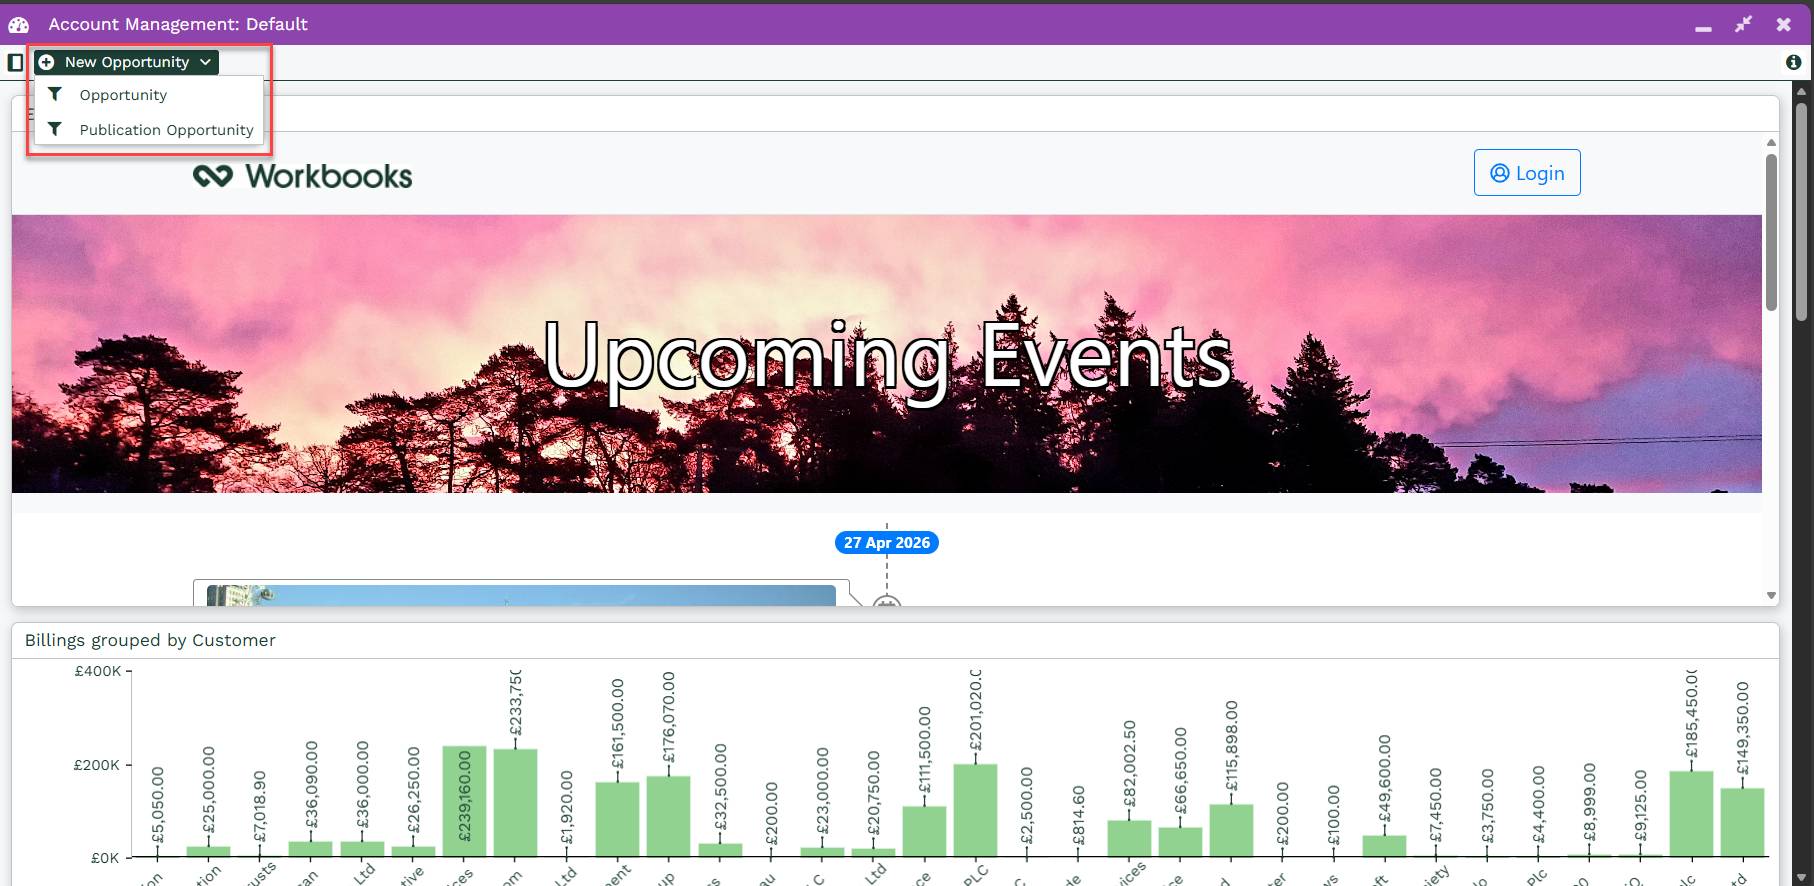Click the funnel icon beside Publication Opportunity
1814x886 pixels.
pyautogui.click(x=55, y=129)
